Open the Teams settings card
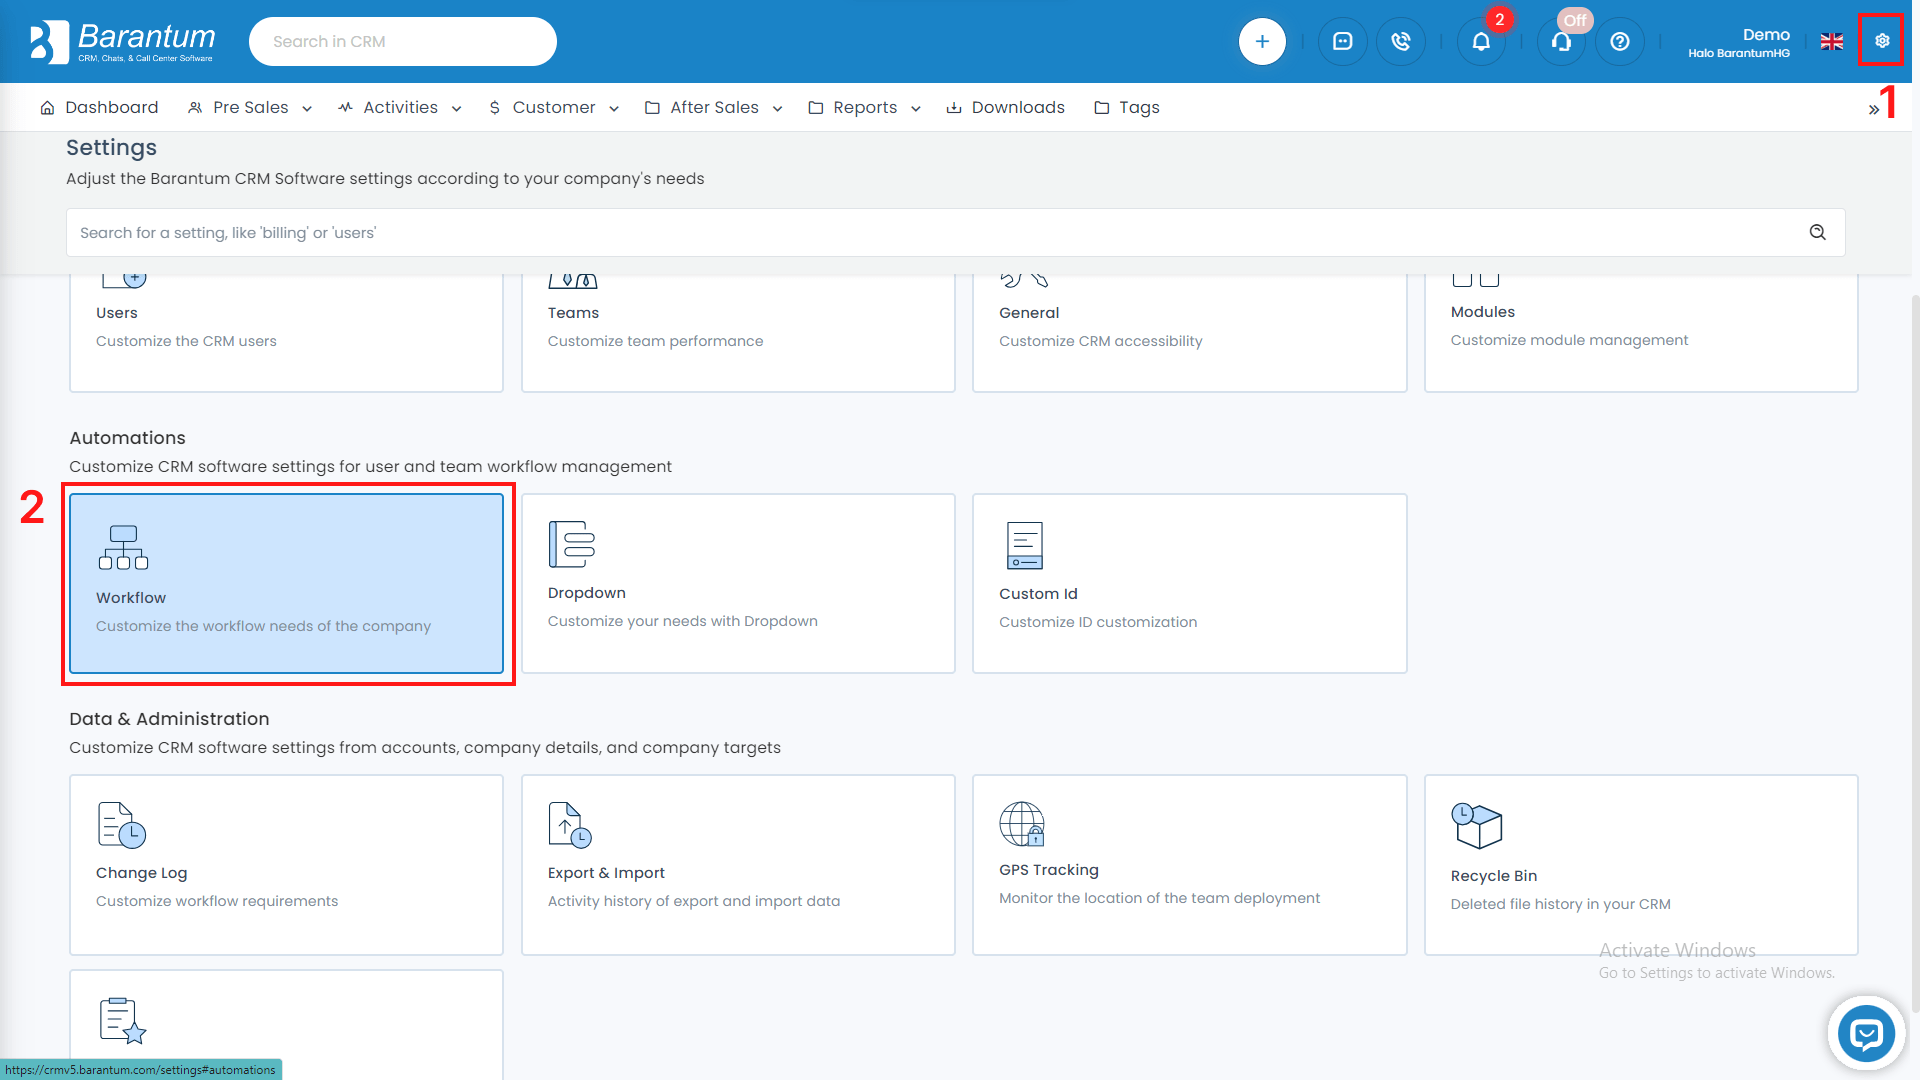 click(x=738, y=333)
